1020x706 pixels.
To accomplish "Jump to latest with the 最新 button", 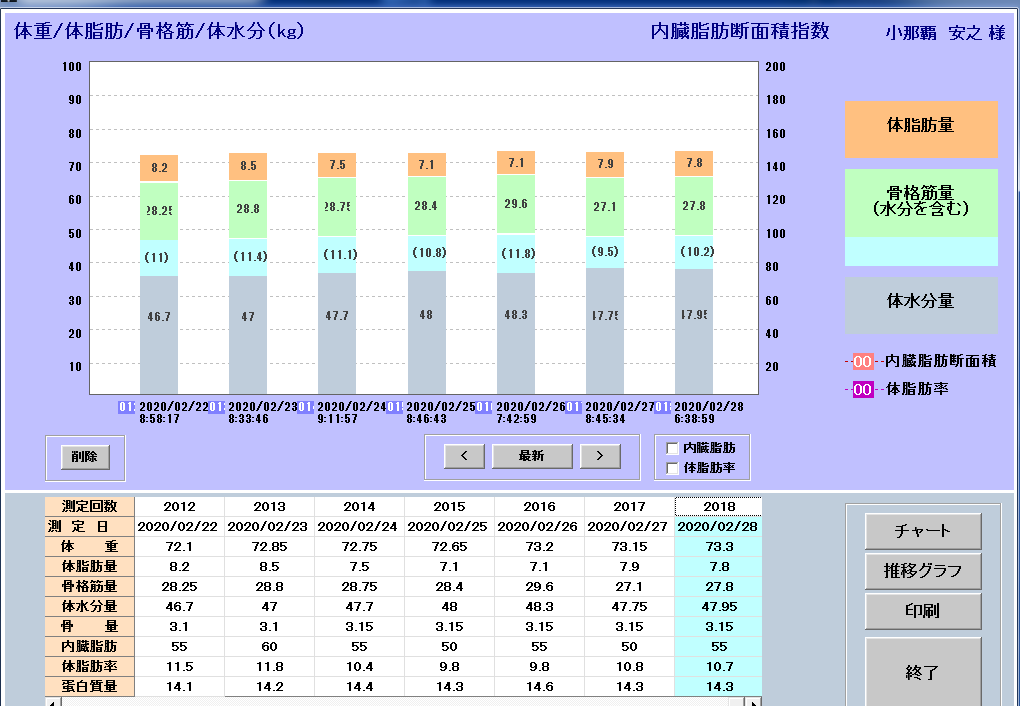I will [531, 456].
